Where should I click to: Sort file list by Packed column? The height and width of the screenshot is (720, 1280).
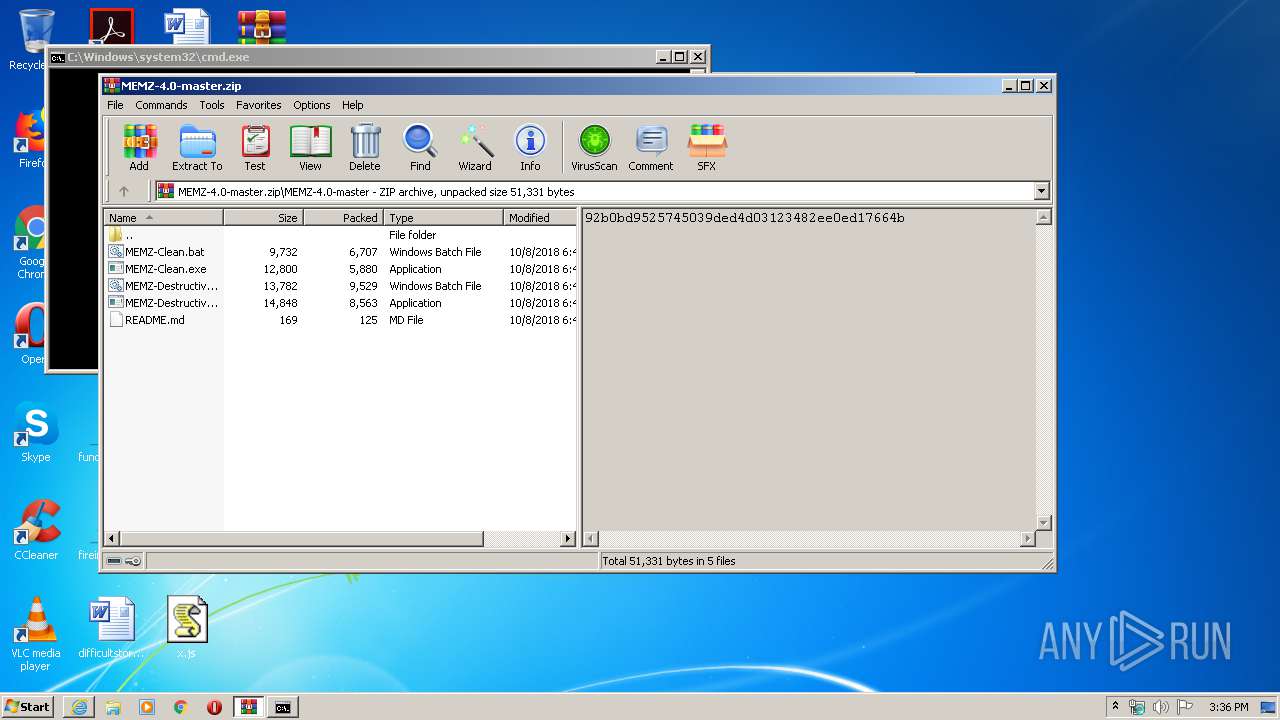click(344, 218)
